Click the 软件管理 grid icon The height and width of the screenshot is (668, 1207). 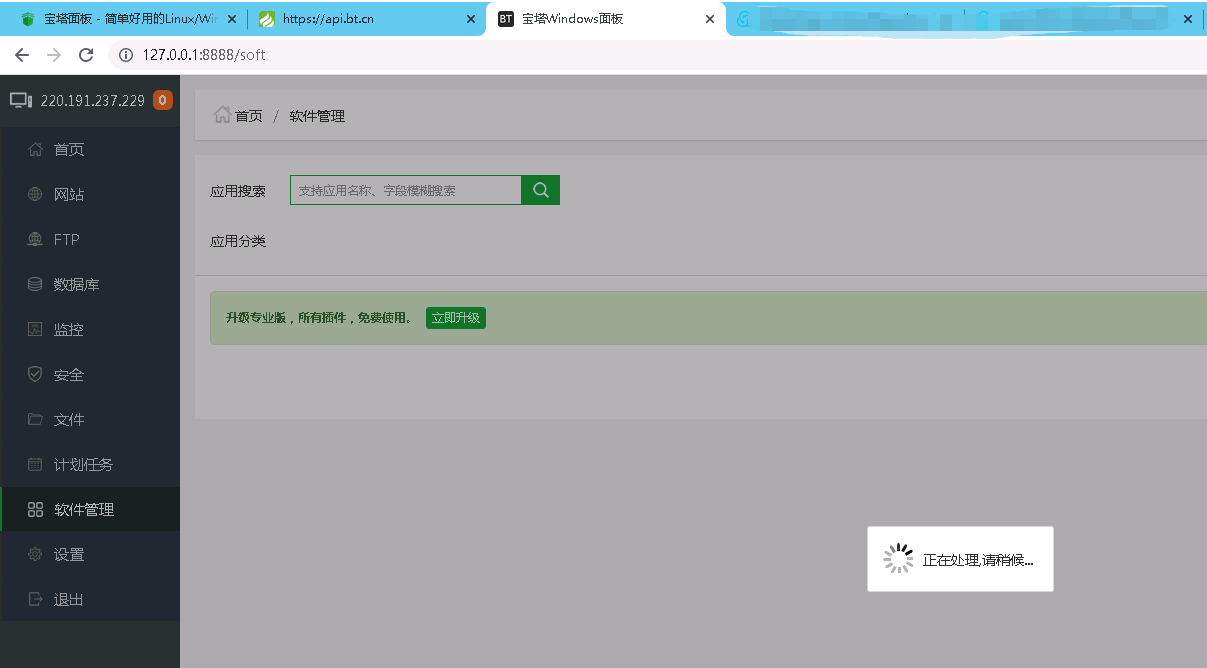[x=35, y=510]
